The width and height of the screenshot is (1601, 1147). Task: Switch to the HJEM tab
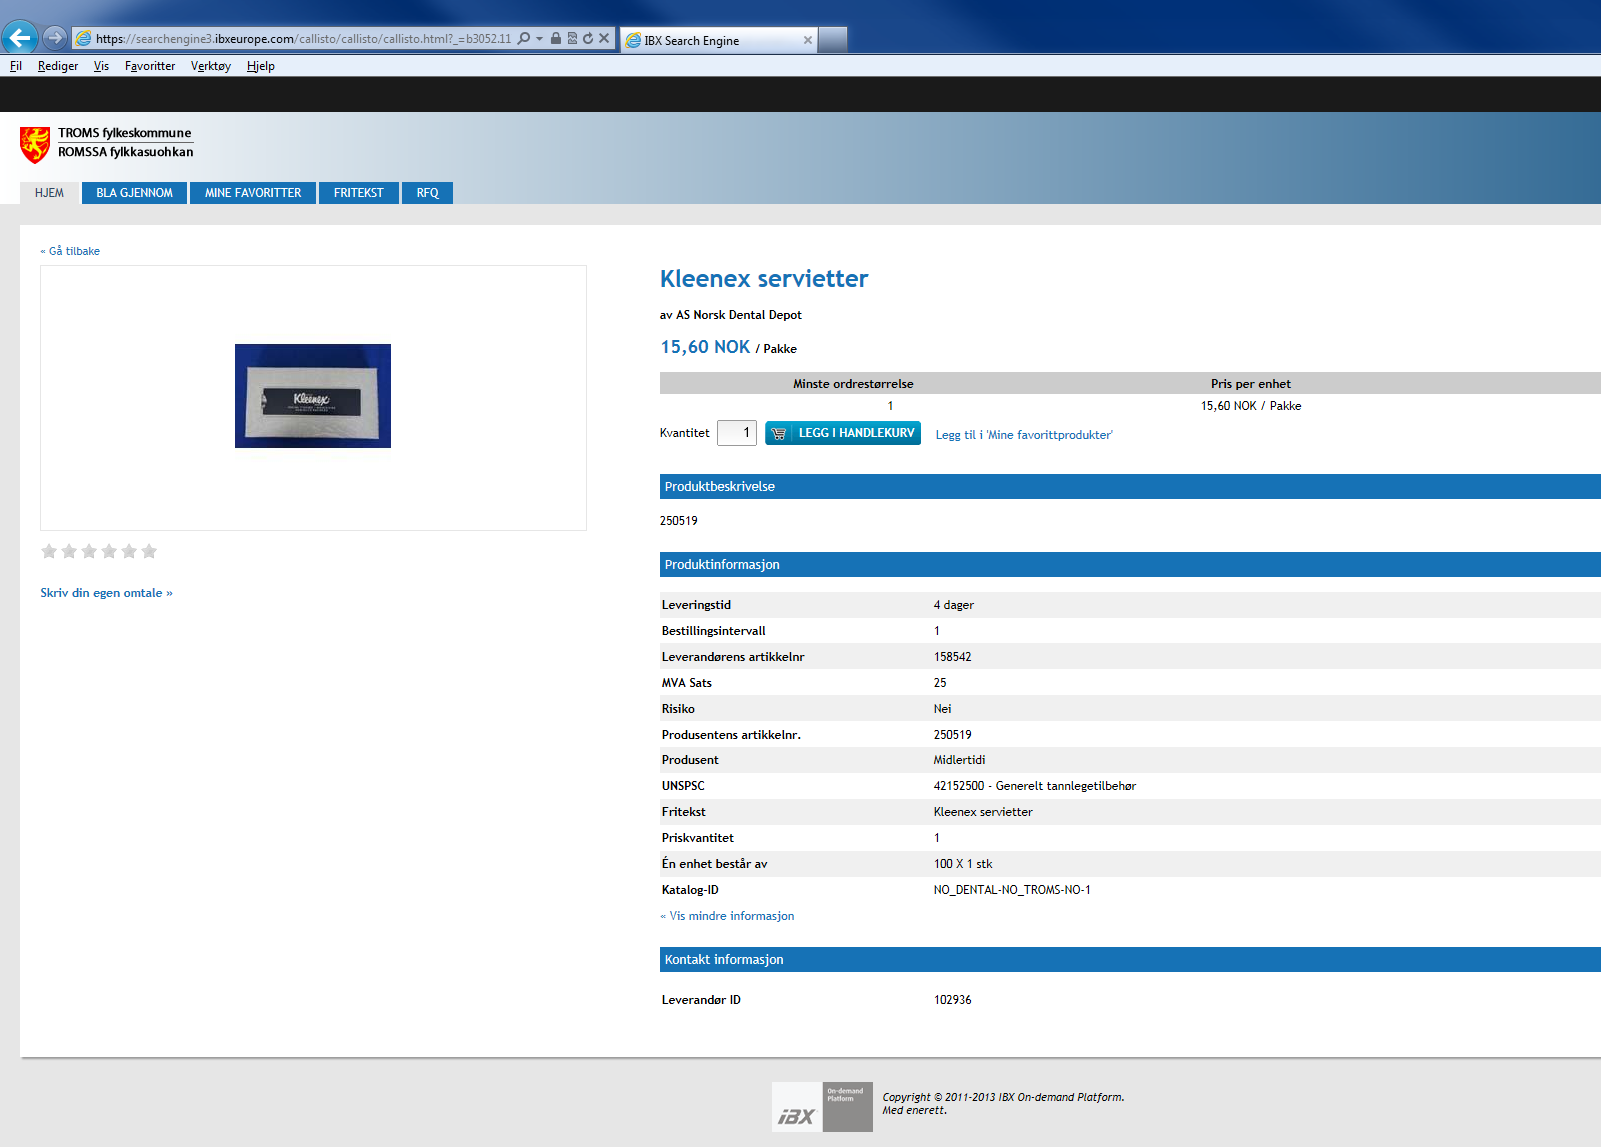(49, 193)
